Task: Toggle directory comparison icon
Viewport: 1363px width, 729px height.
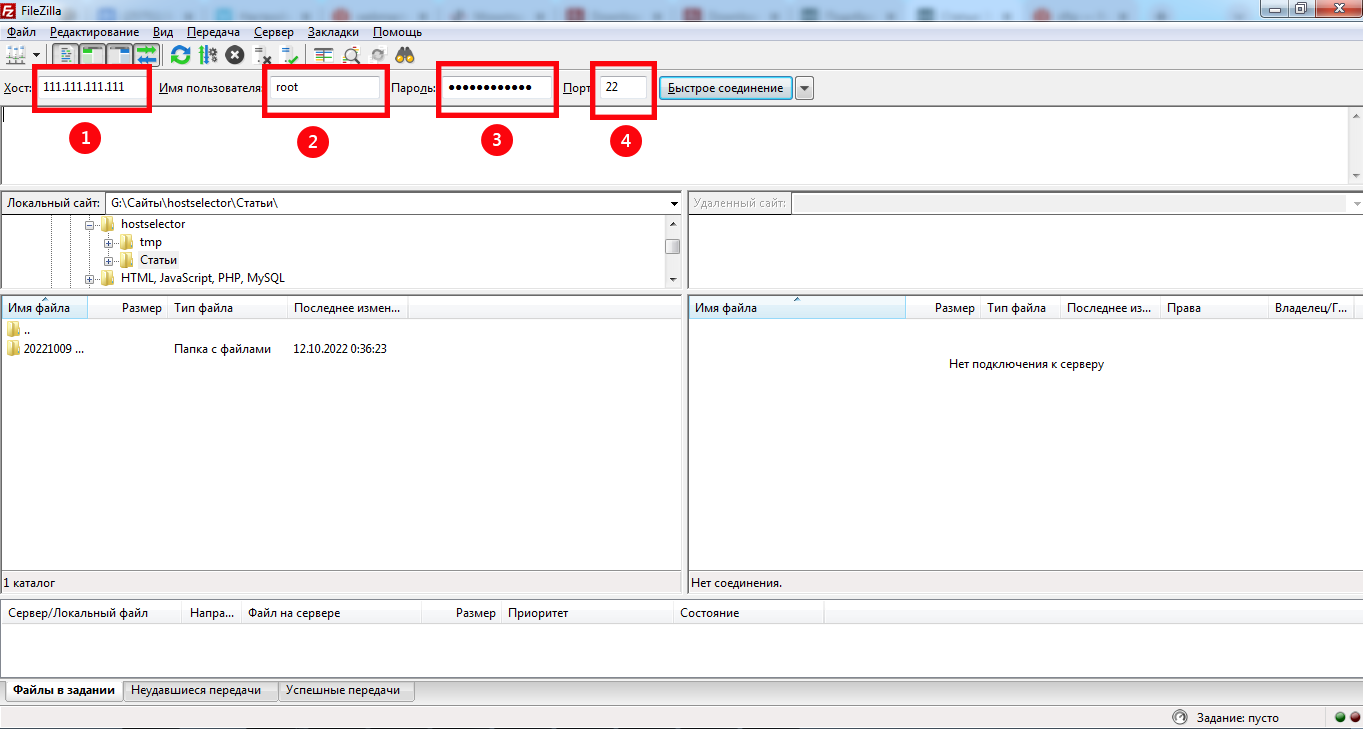Action: (x=351, y=55)
